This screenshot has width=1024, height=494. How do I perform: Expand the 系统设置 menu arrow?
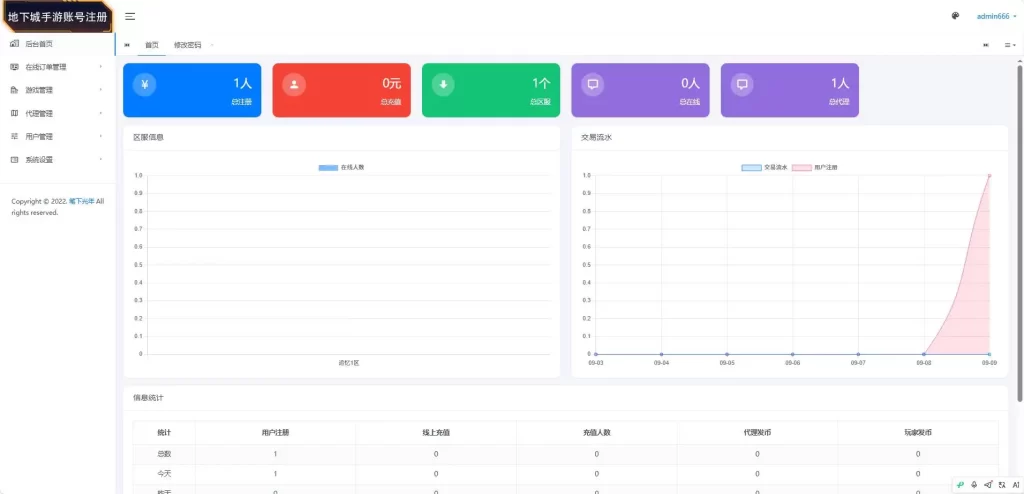(101, 159)
